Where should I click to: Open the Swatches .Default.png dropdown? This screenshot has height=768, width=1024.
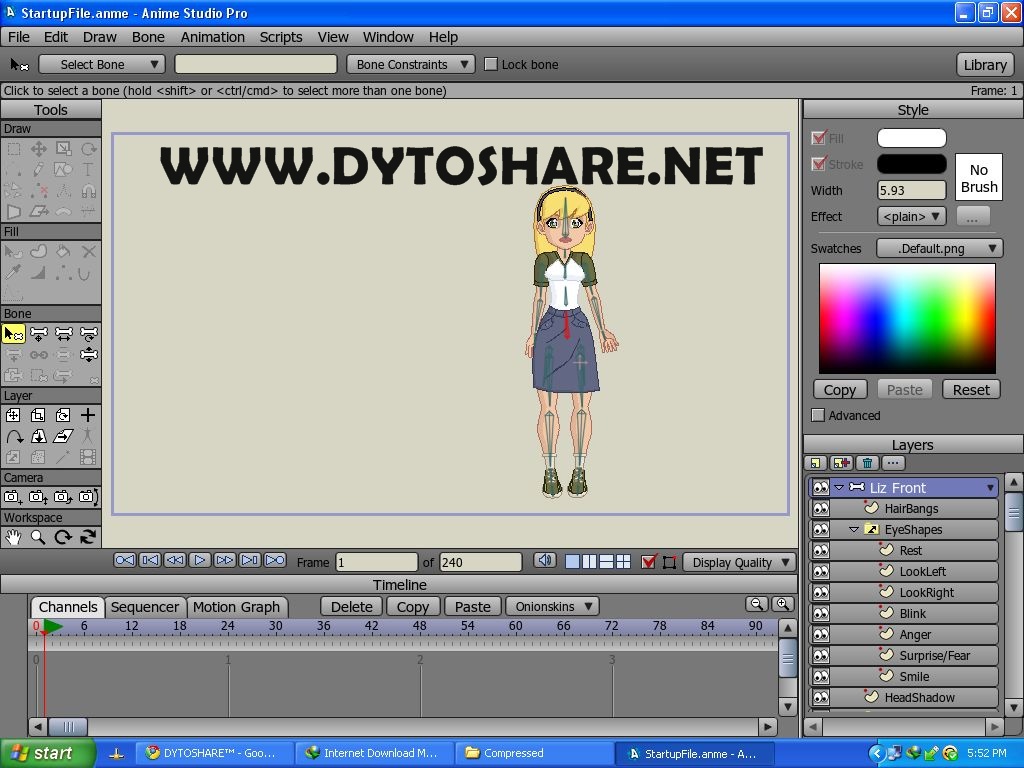[x=939, y=248]
